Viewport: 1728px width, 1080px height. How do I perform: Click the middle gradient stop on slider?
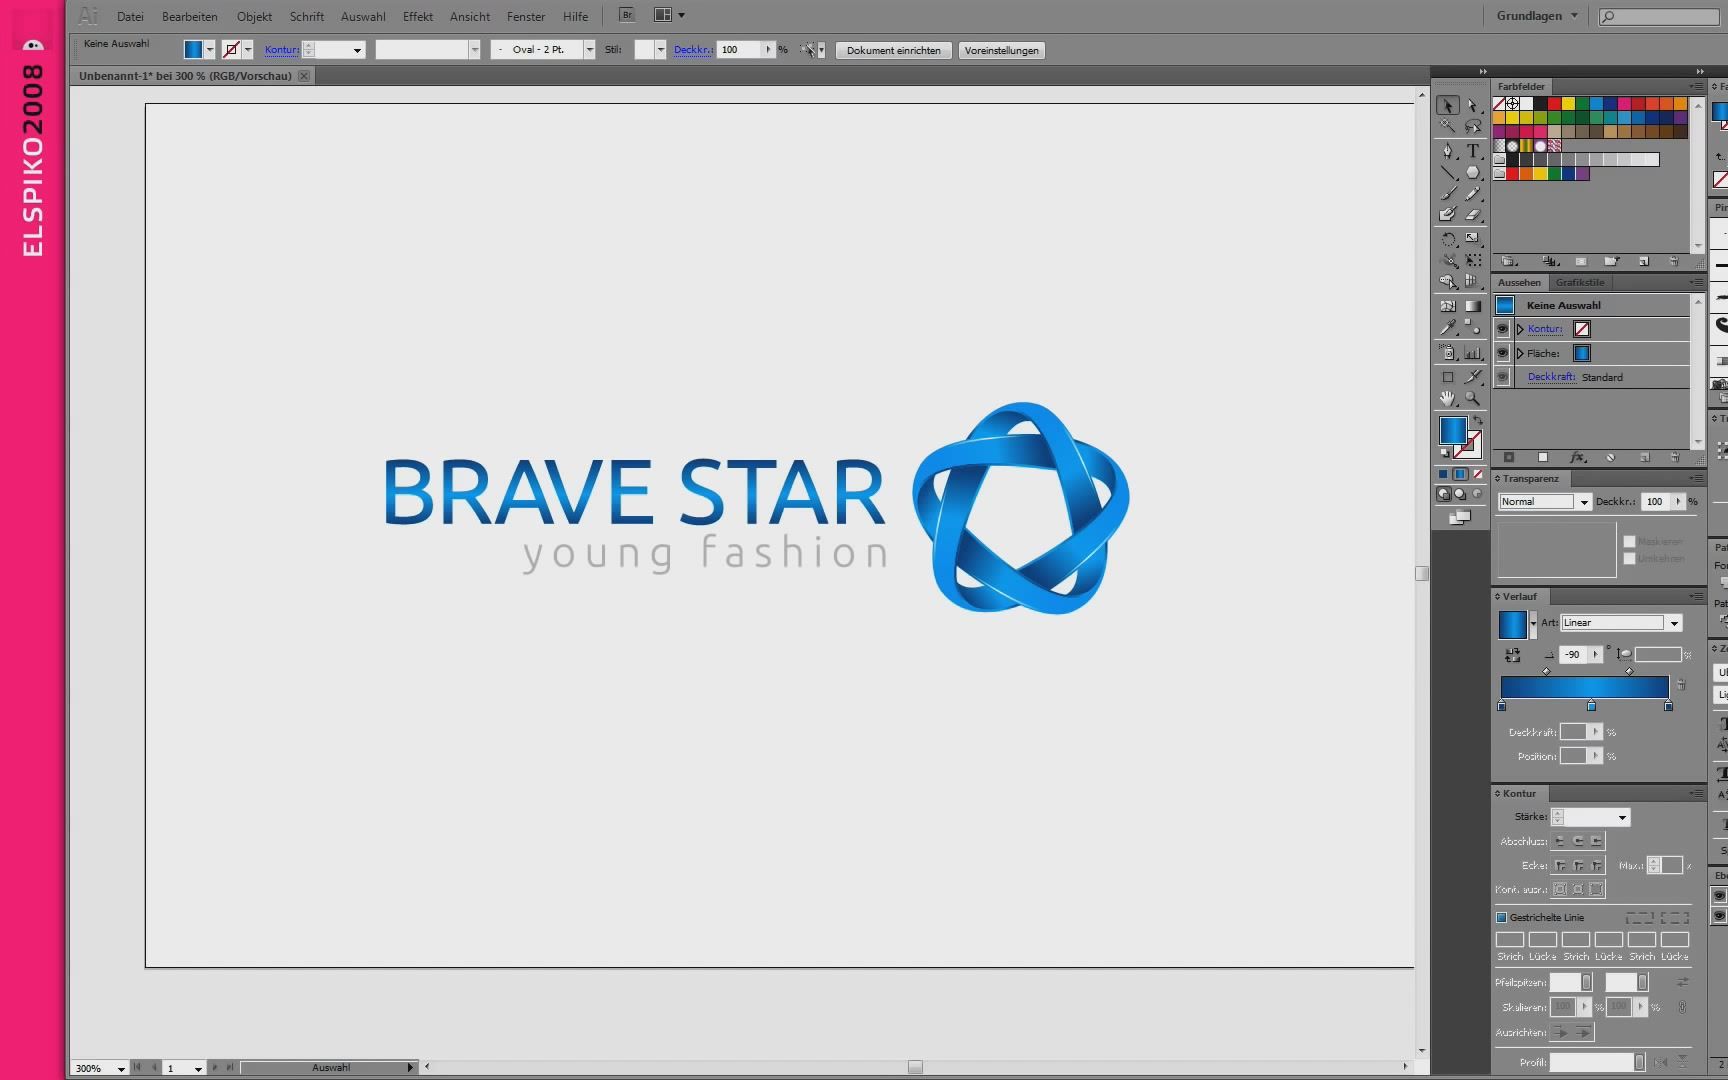(x=1591, y=705)
